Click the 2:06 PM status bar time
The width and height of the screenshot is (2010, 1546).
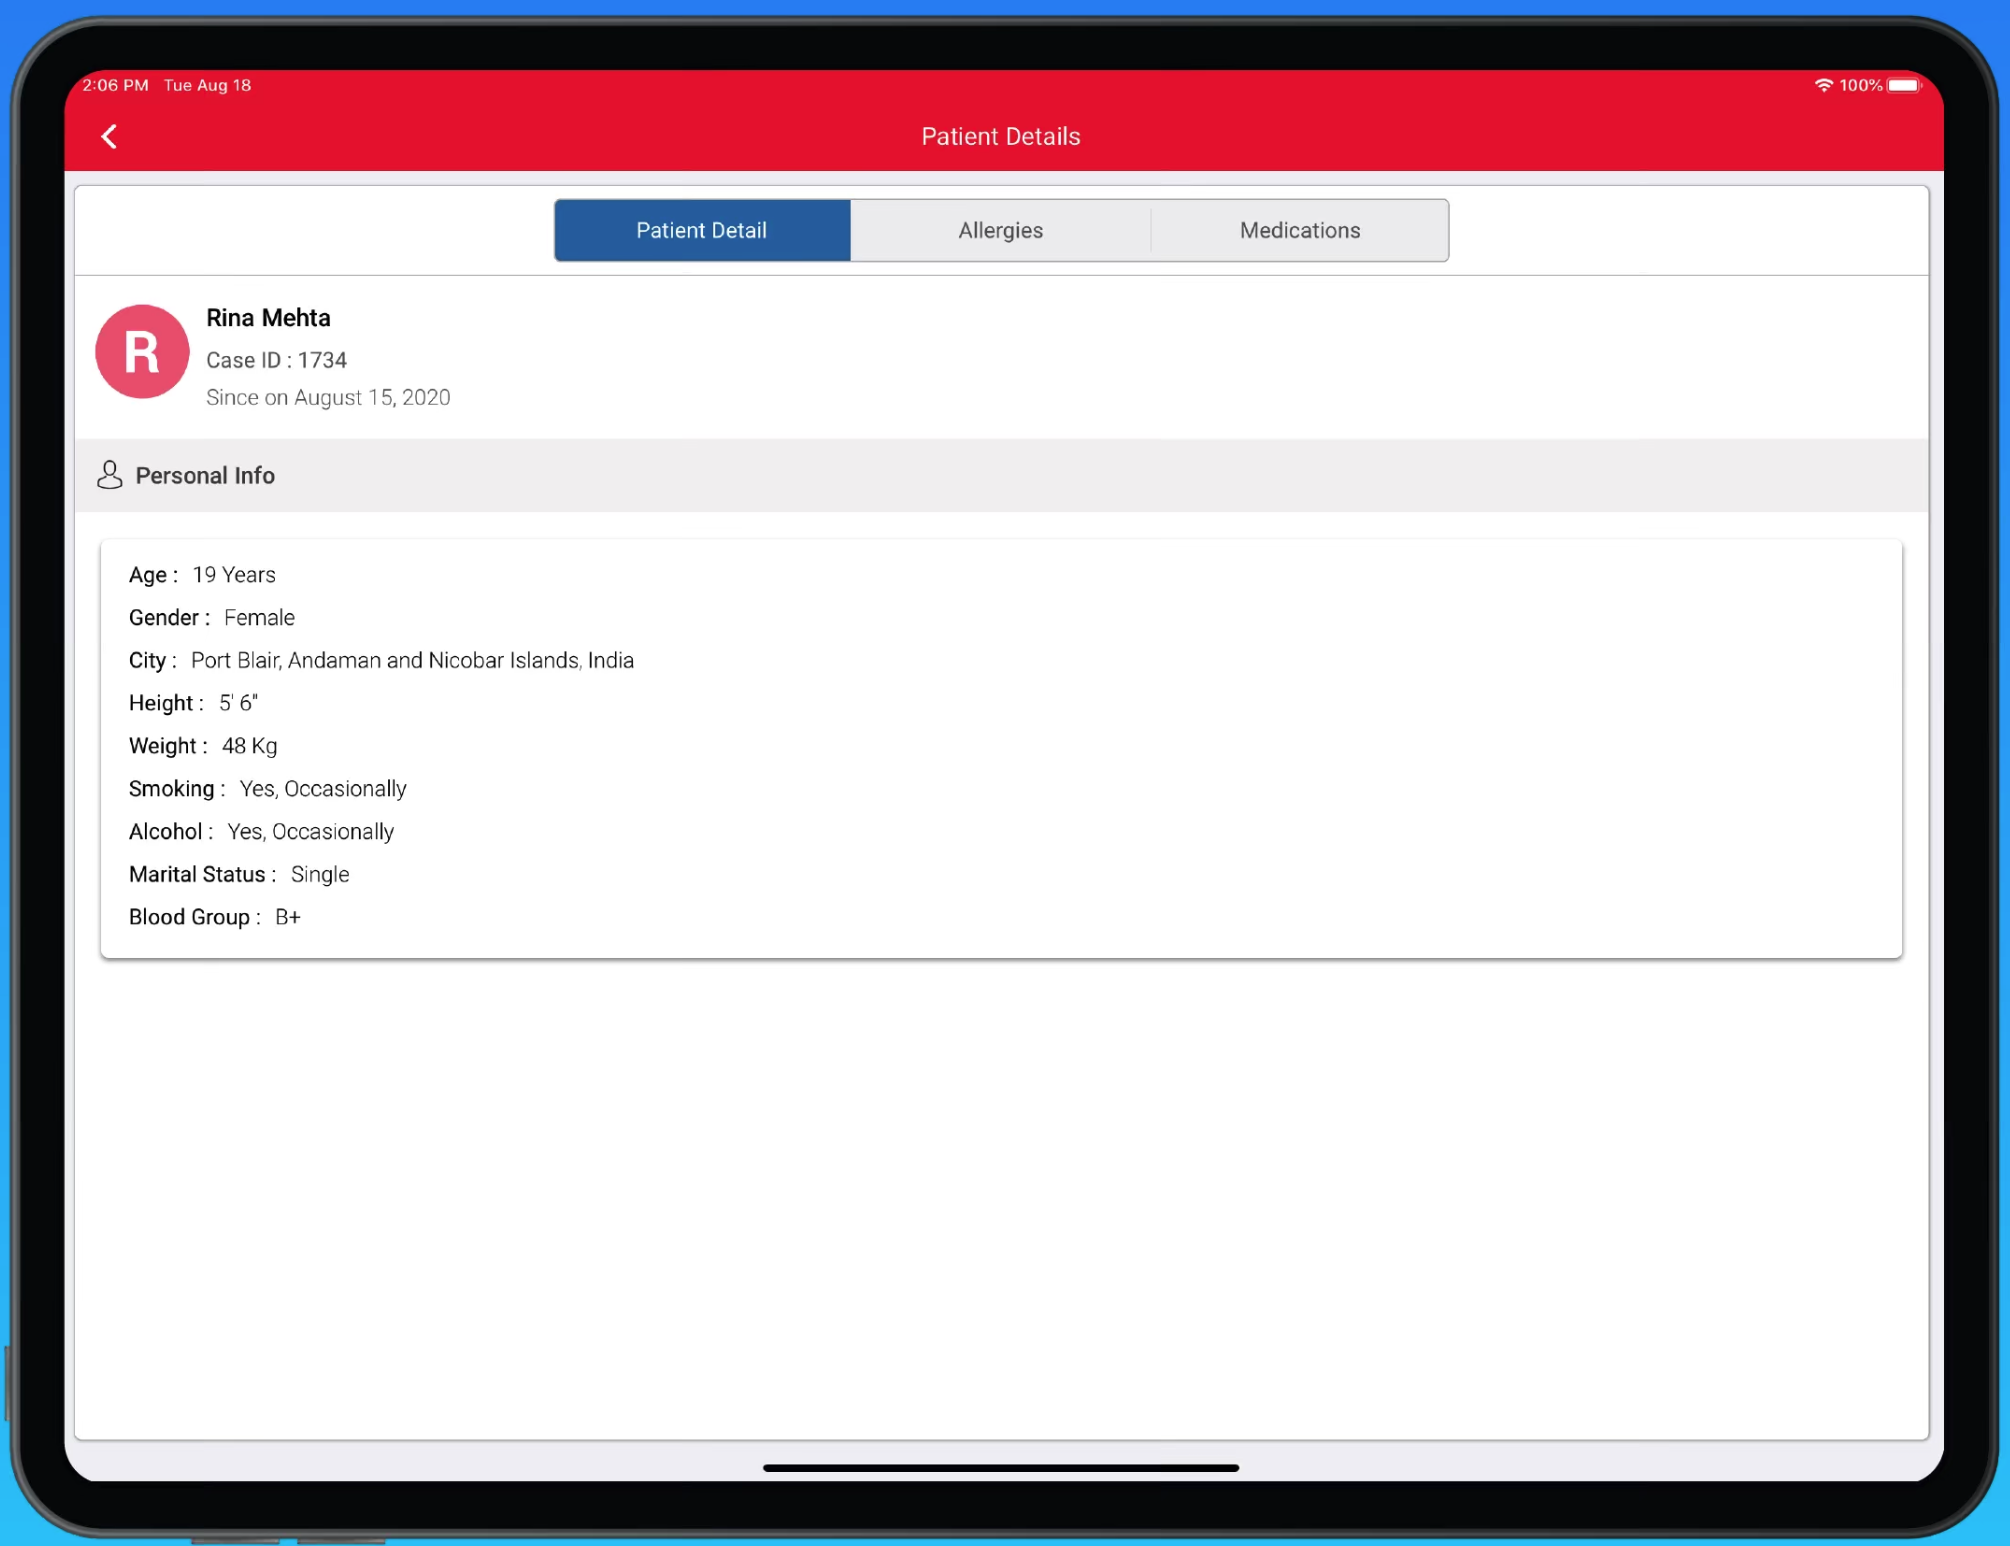coord(115,85)
